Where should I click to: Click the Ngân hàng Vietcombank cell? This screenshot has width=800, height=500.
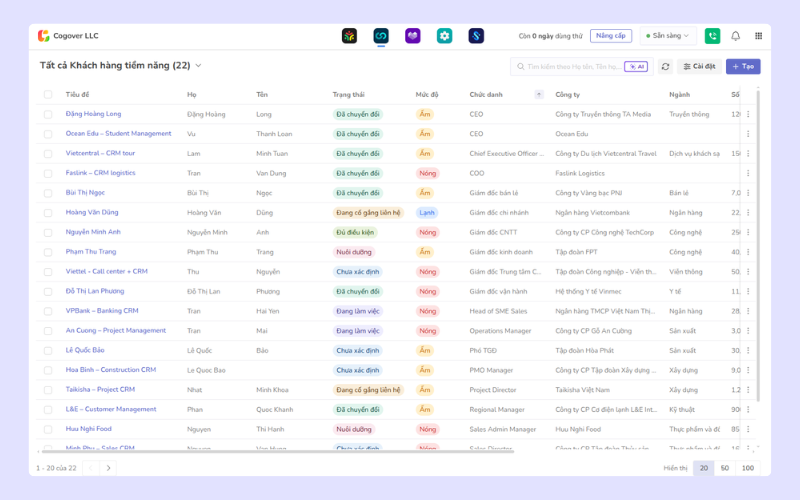point(592,213)
